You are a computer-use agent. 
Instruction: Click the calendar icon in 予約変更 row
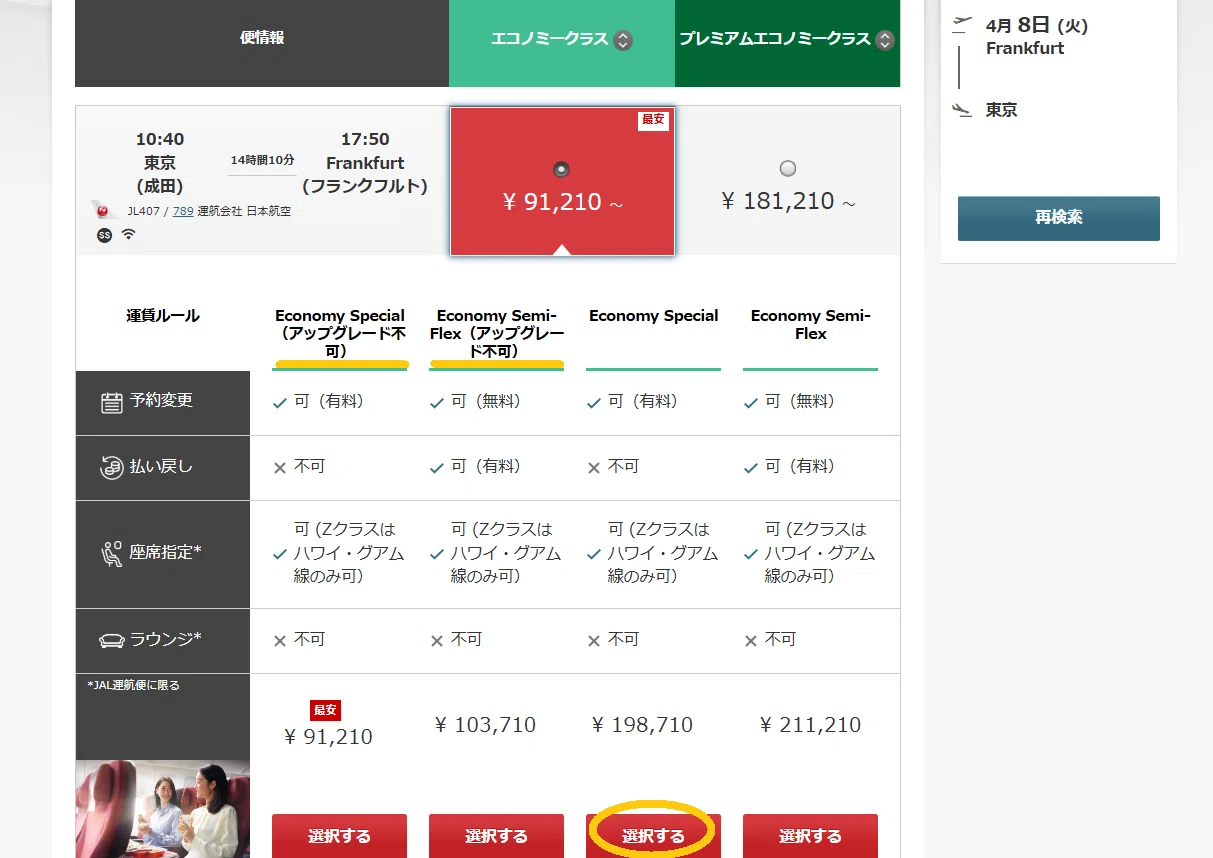pyautogui.click(x=112, y=403)
